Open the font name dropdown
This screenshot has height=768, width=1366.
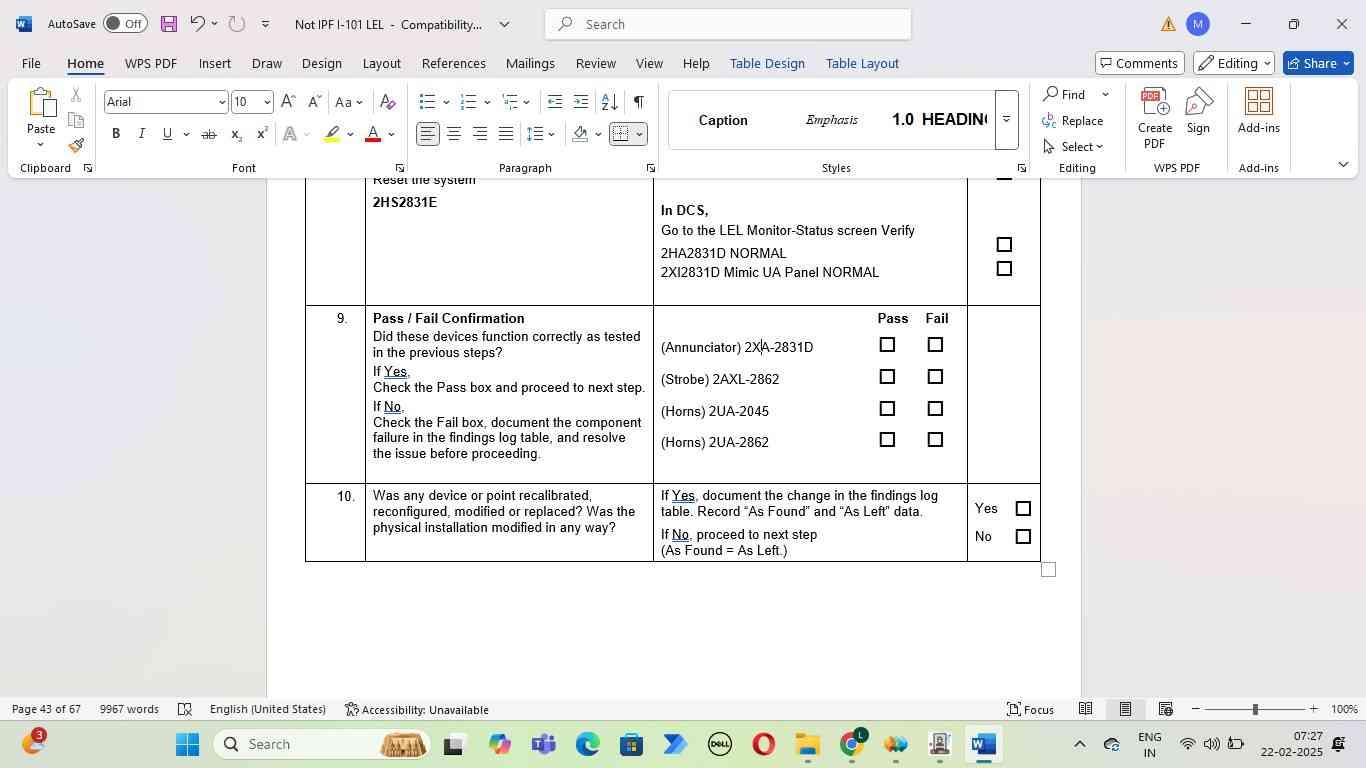tap(222, 102)
